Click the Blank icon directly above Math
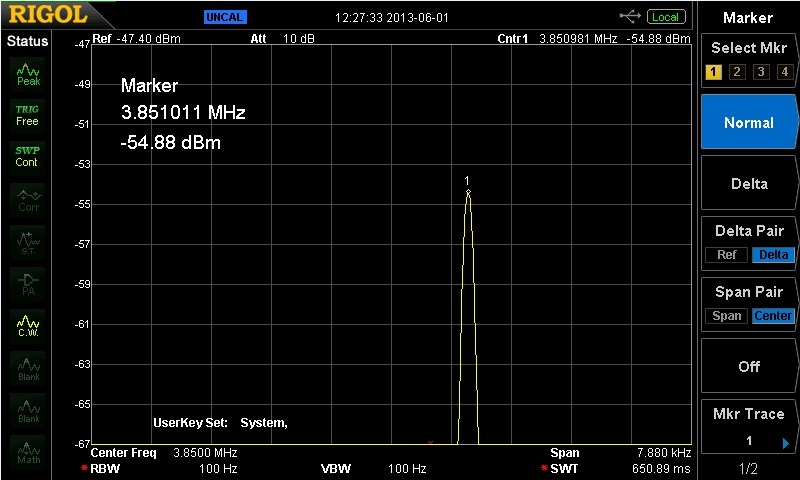This screenshot has width=800, height=480. point(28,410)
